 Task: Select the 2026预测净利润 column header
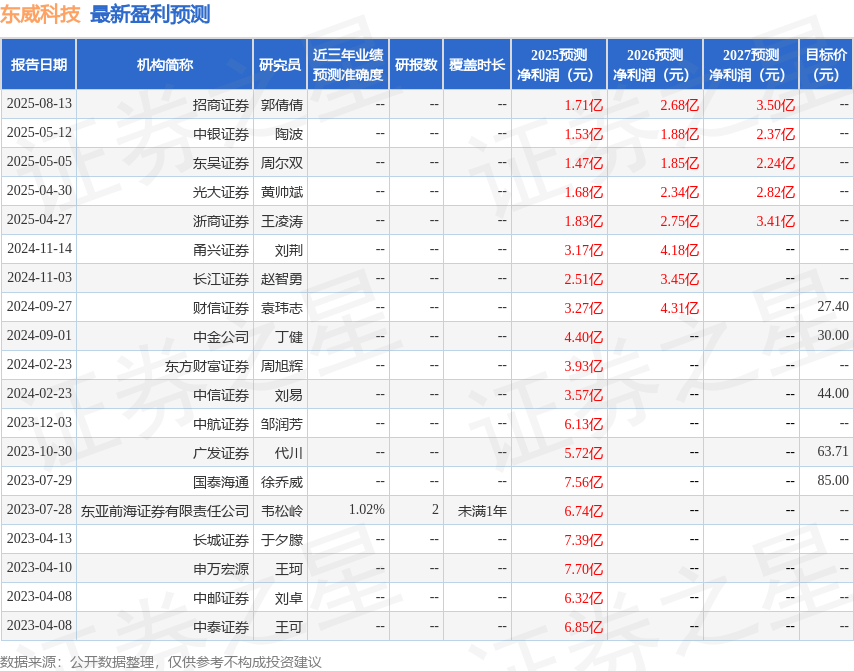coord(655,64)
